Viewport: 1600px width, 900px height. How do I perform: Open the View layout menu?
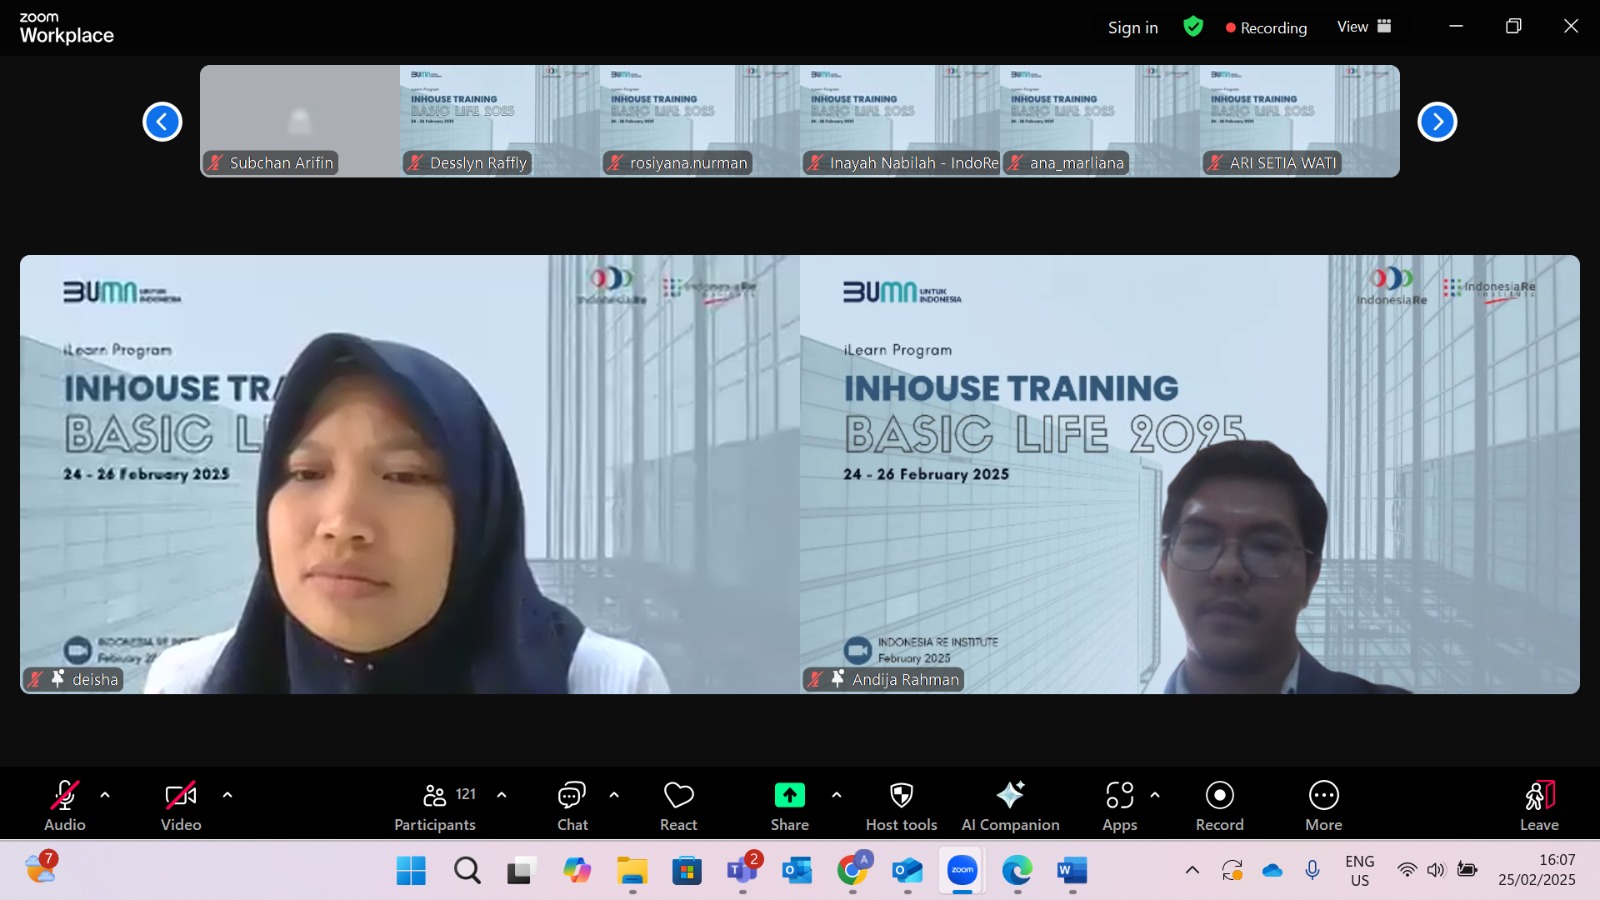(1364, 27)
